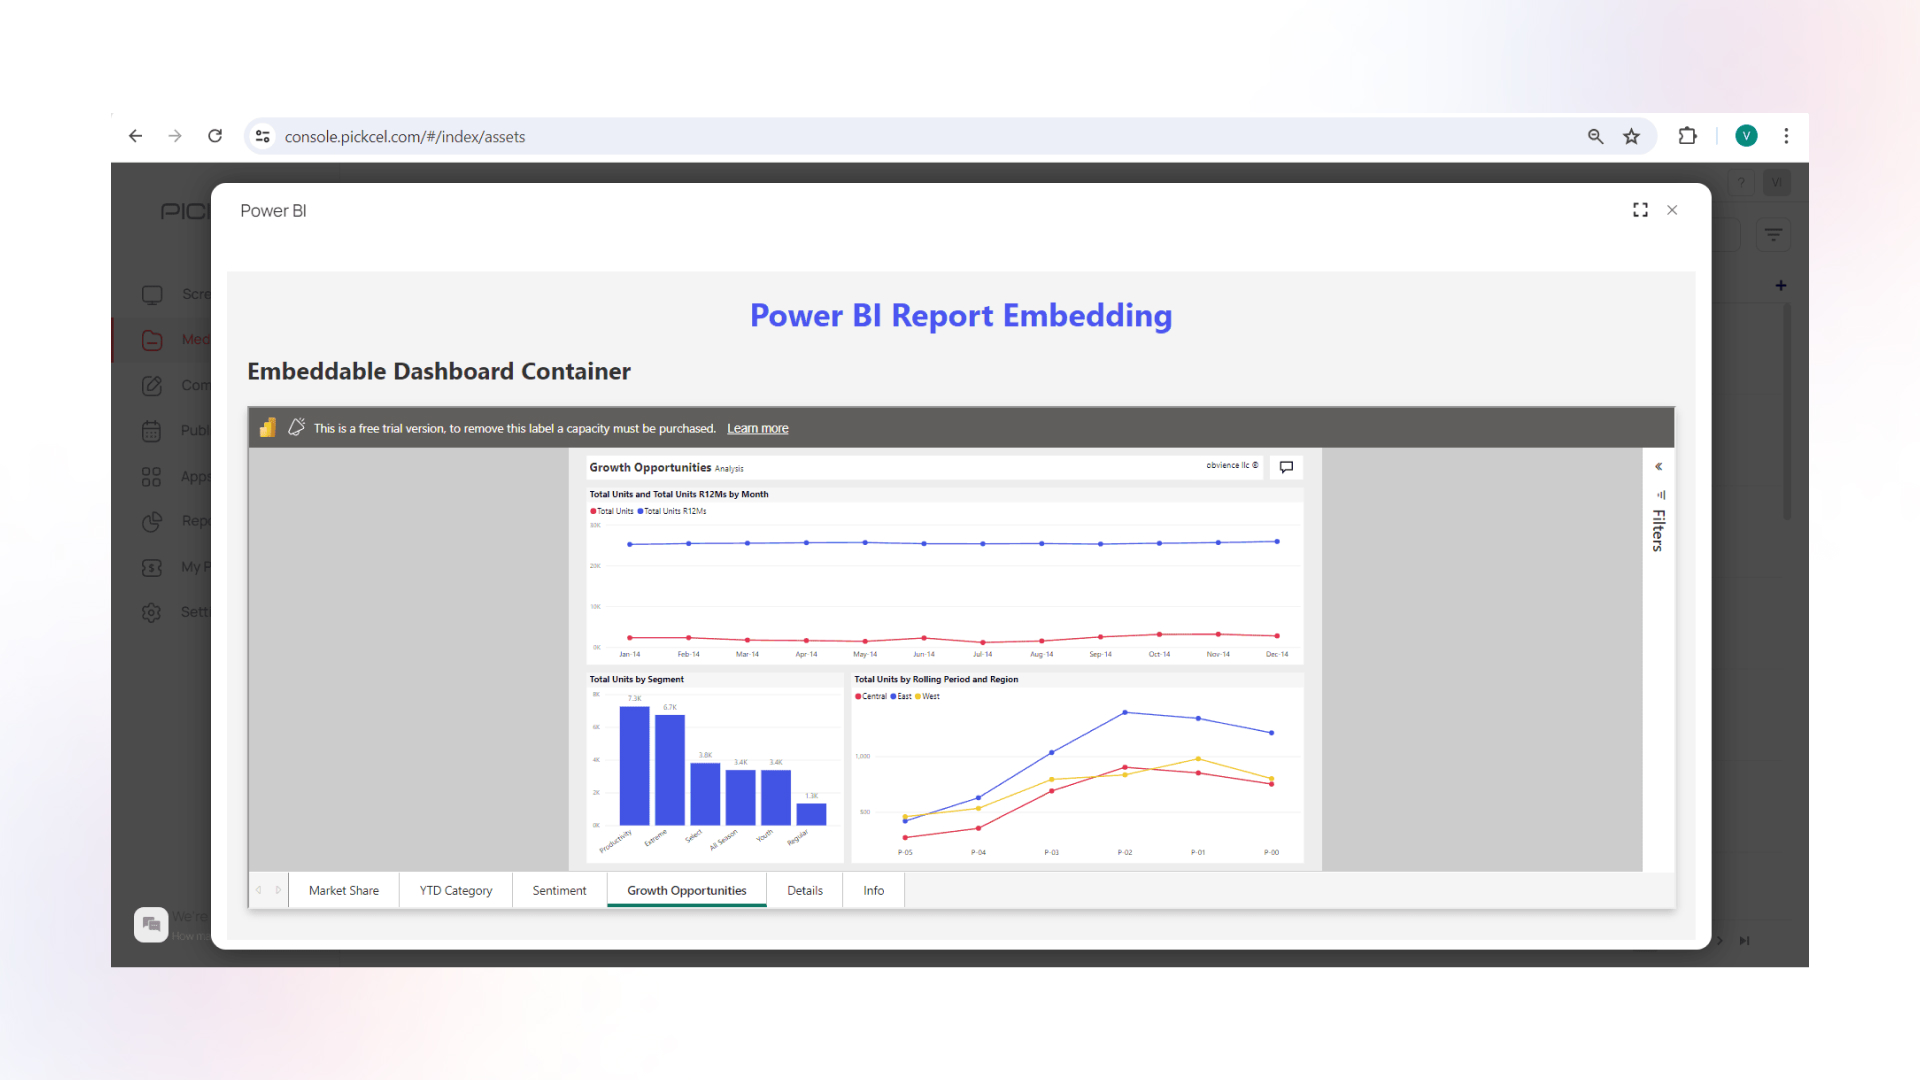
Task: Click the Total Units R12Ms legend item
Action: coord(672,511)
